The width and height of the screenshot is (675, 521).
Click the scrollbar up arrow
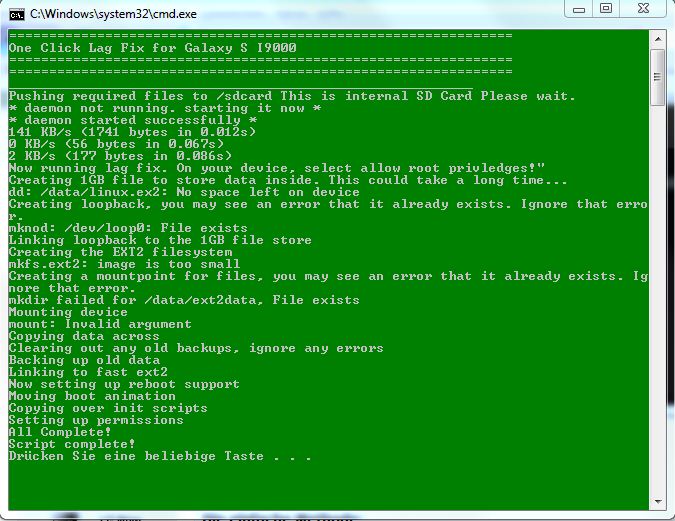(658, 39)
